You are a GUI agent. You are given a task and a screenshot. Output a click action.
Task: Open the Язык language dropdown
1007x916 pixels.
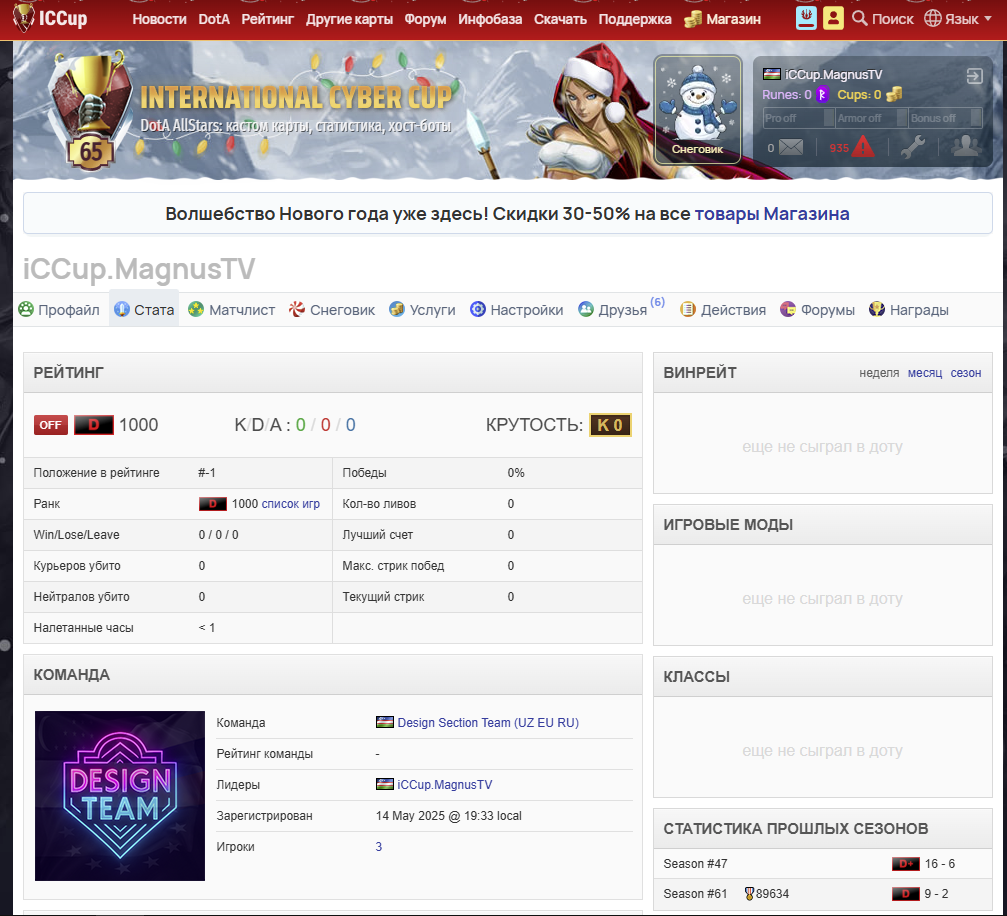click(x=957, y=19)
